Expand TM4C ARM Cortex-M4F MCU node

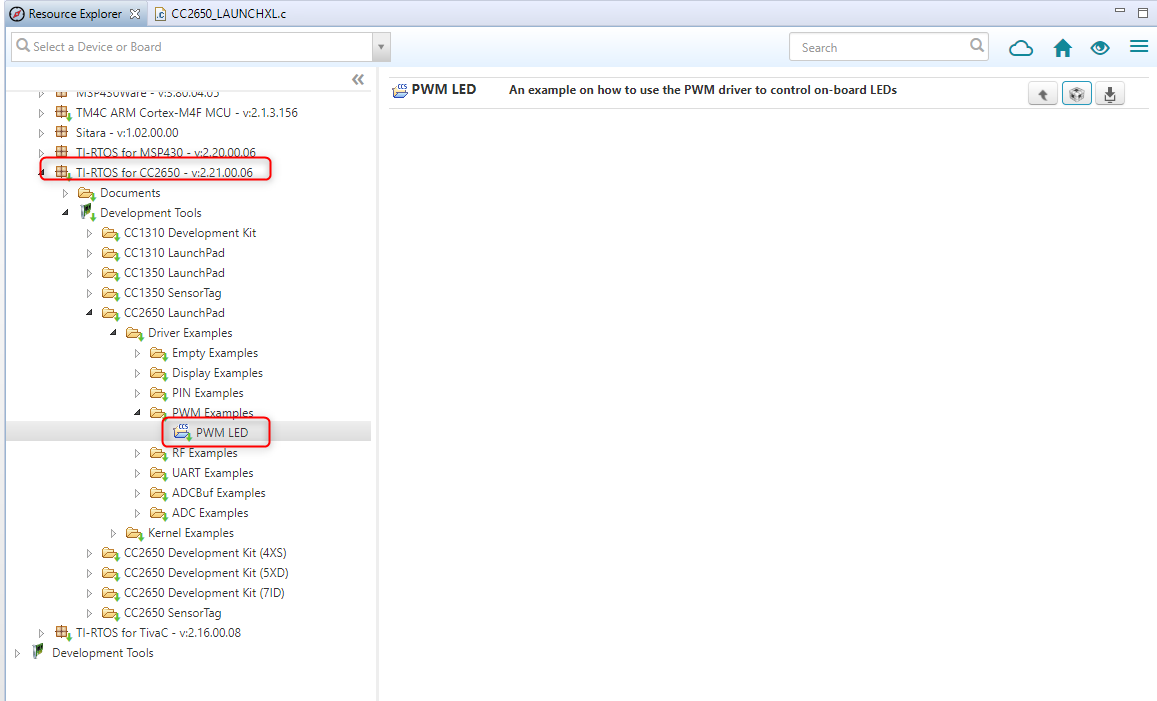41,113
